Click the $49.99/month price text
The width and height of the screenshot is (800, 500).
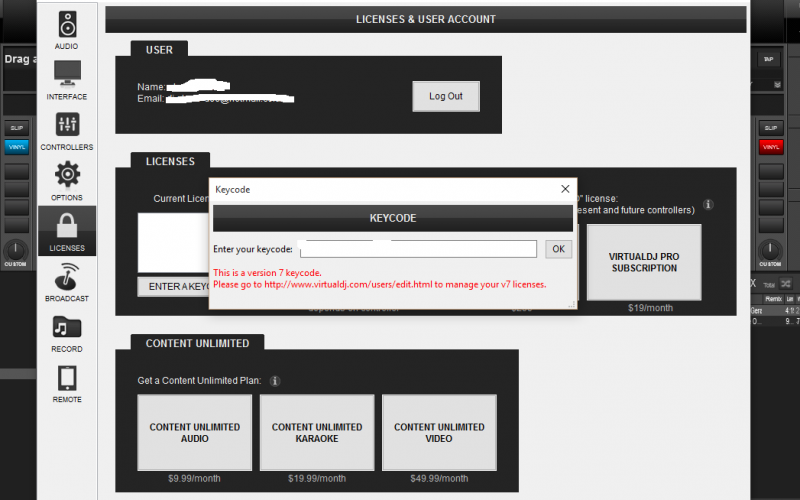click(439, 479)
